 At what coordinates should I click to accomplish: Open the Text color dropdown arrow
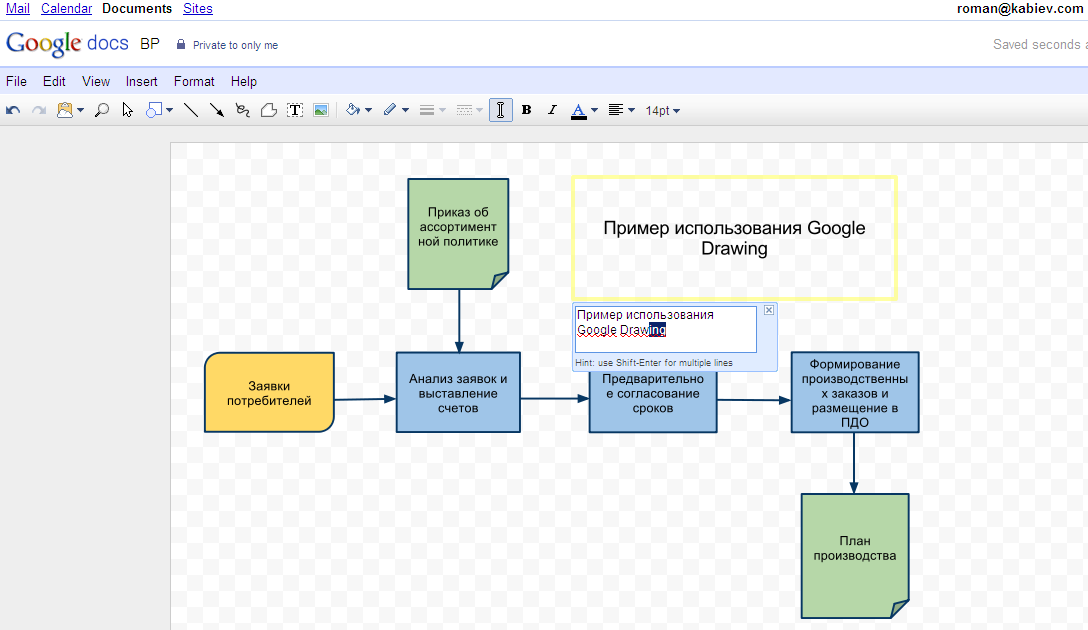(x=594, y=110)
